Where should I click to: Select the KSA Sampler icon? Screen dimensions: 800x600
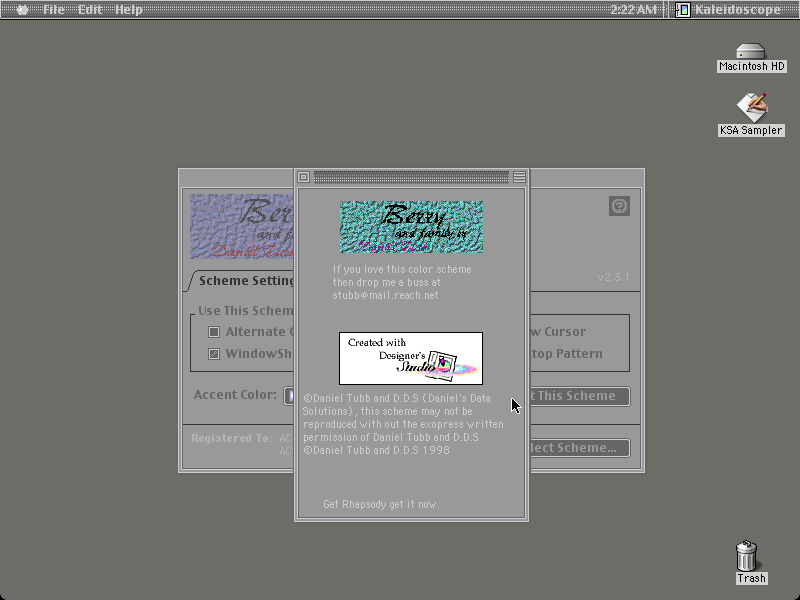pyautogui.click(x=751, y=114)
